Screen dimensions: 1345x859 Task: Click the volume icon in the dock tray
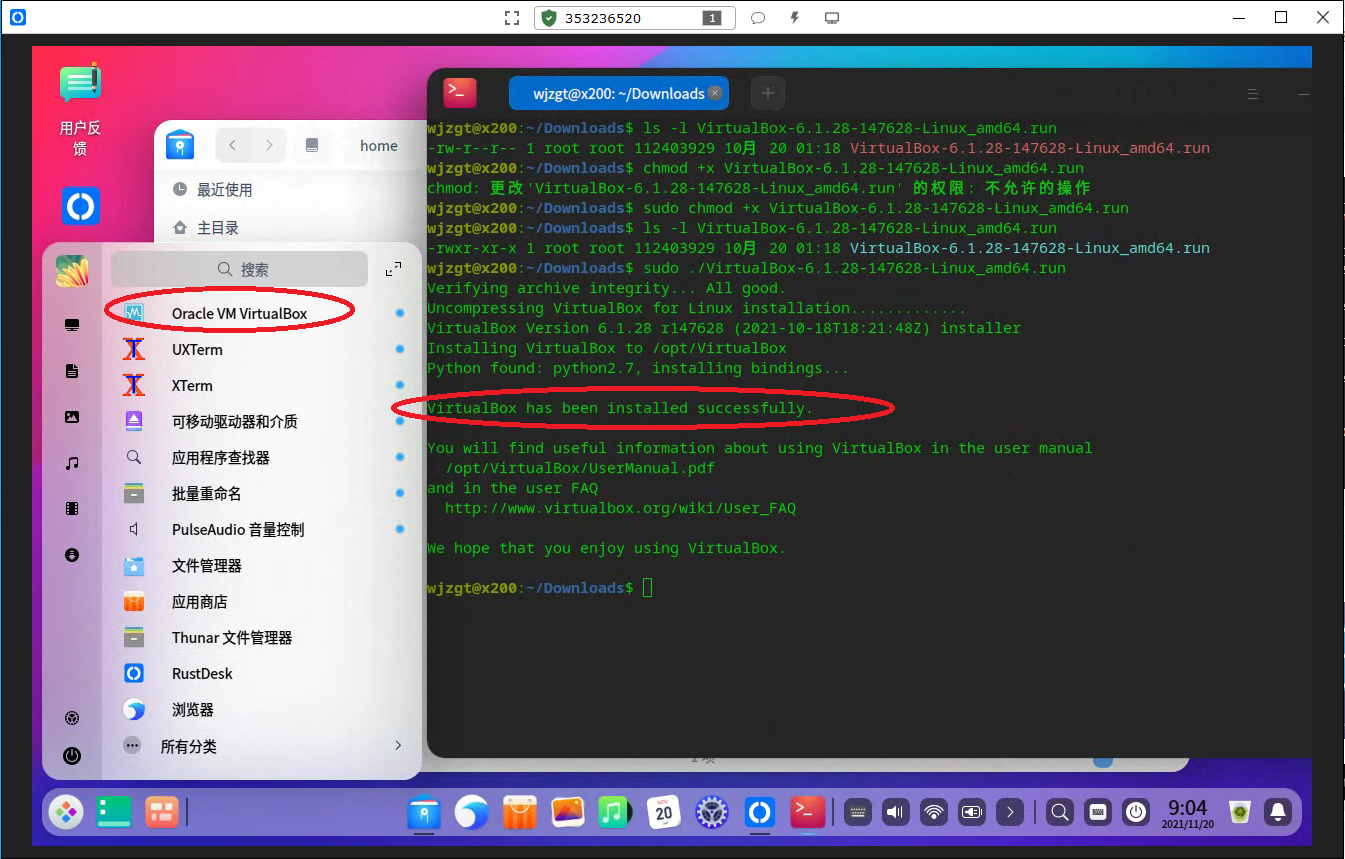pyautogui.click(x=895, y=812)
